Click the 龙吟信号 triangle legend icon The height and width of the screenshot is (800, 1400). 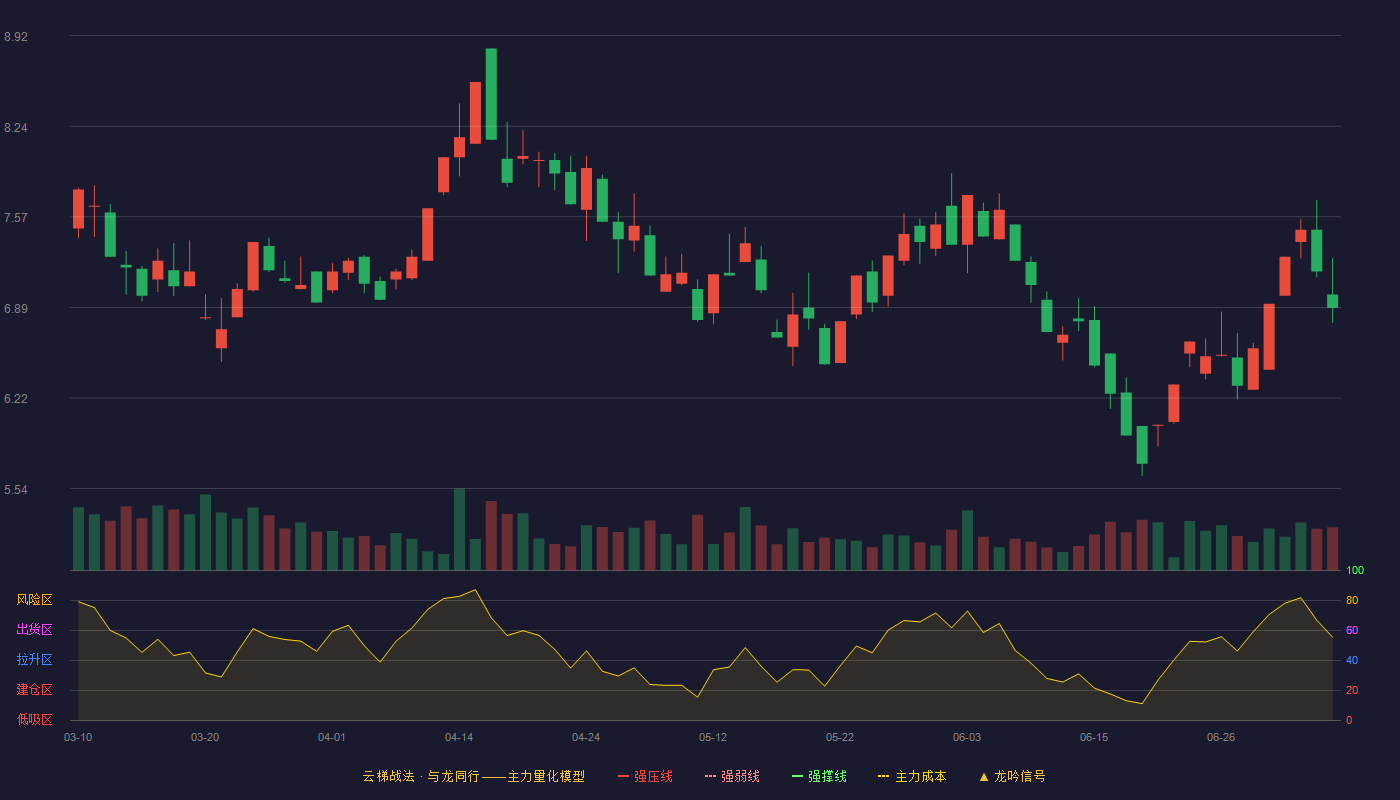pos(984,776)
